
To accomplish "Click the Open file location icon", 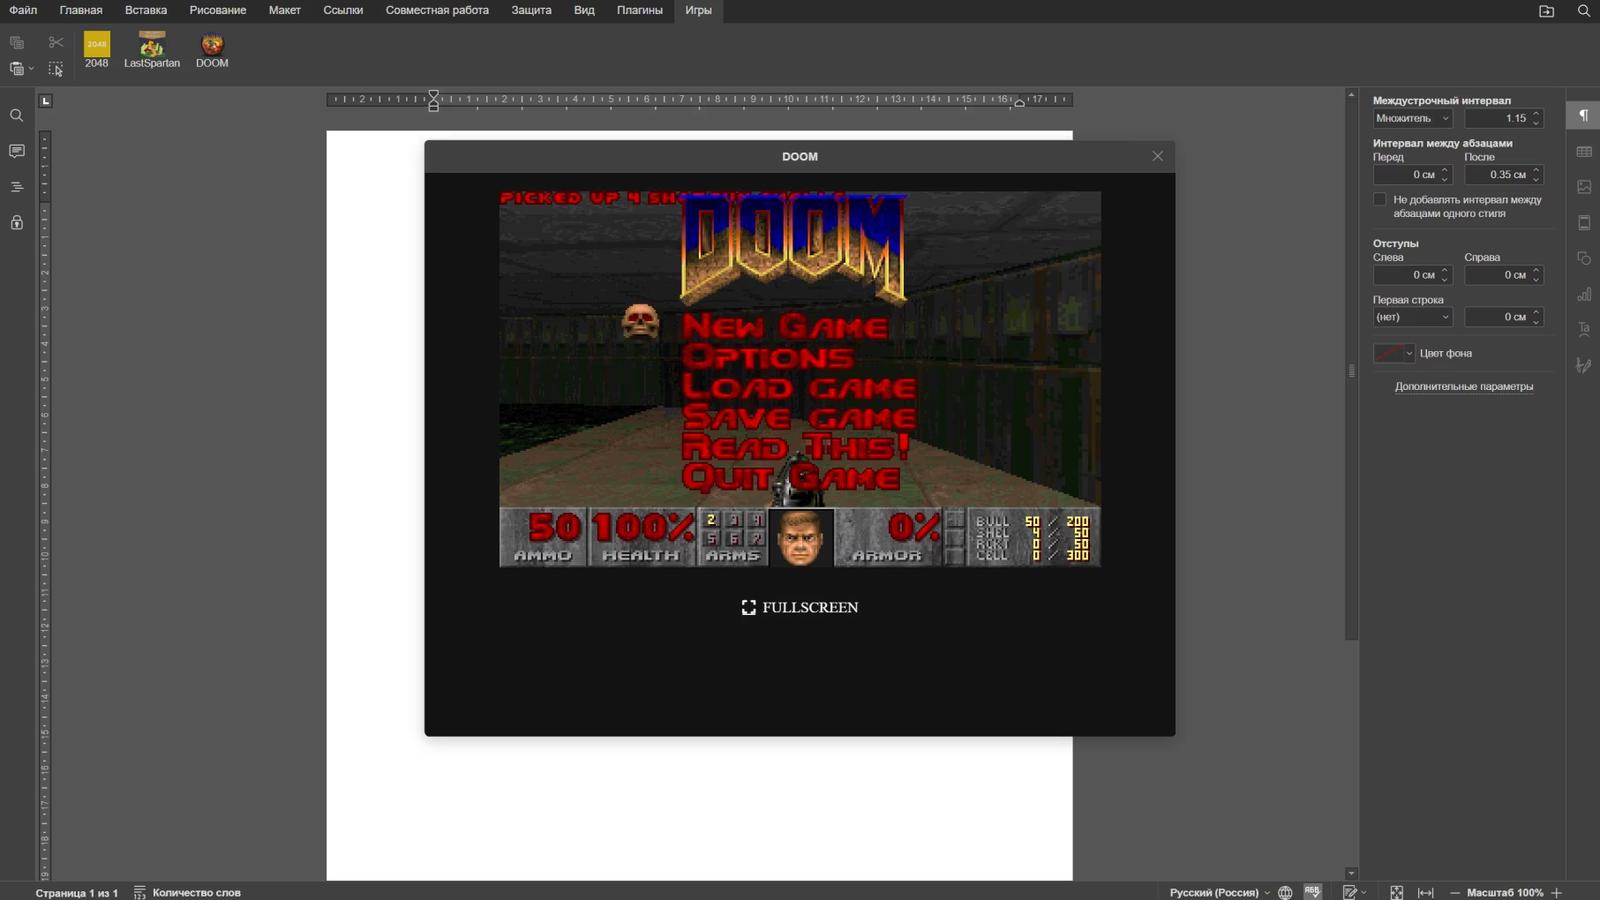I will (x=1546, y=11).
